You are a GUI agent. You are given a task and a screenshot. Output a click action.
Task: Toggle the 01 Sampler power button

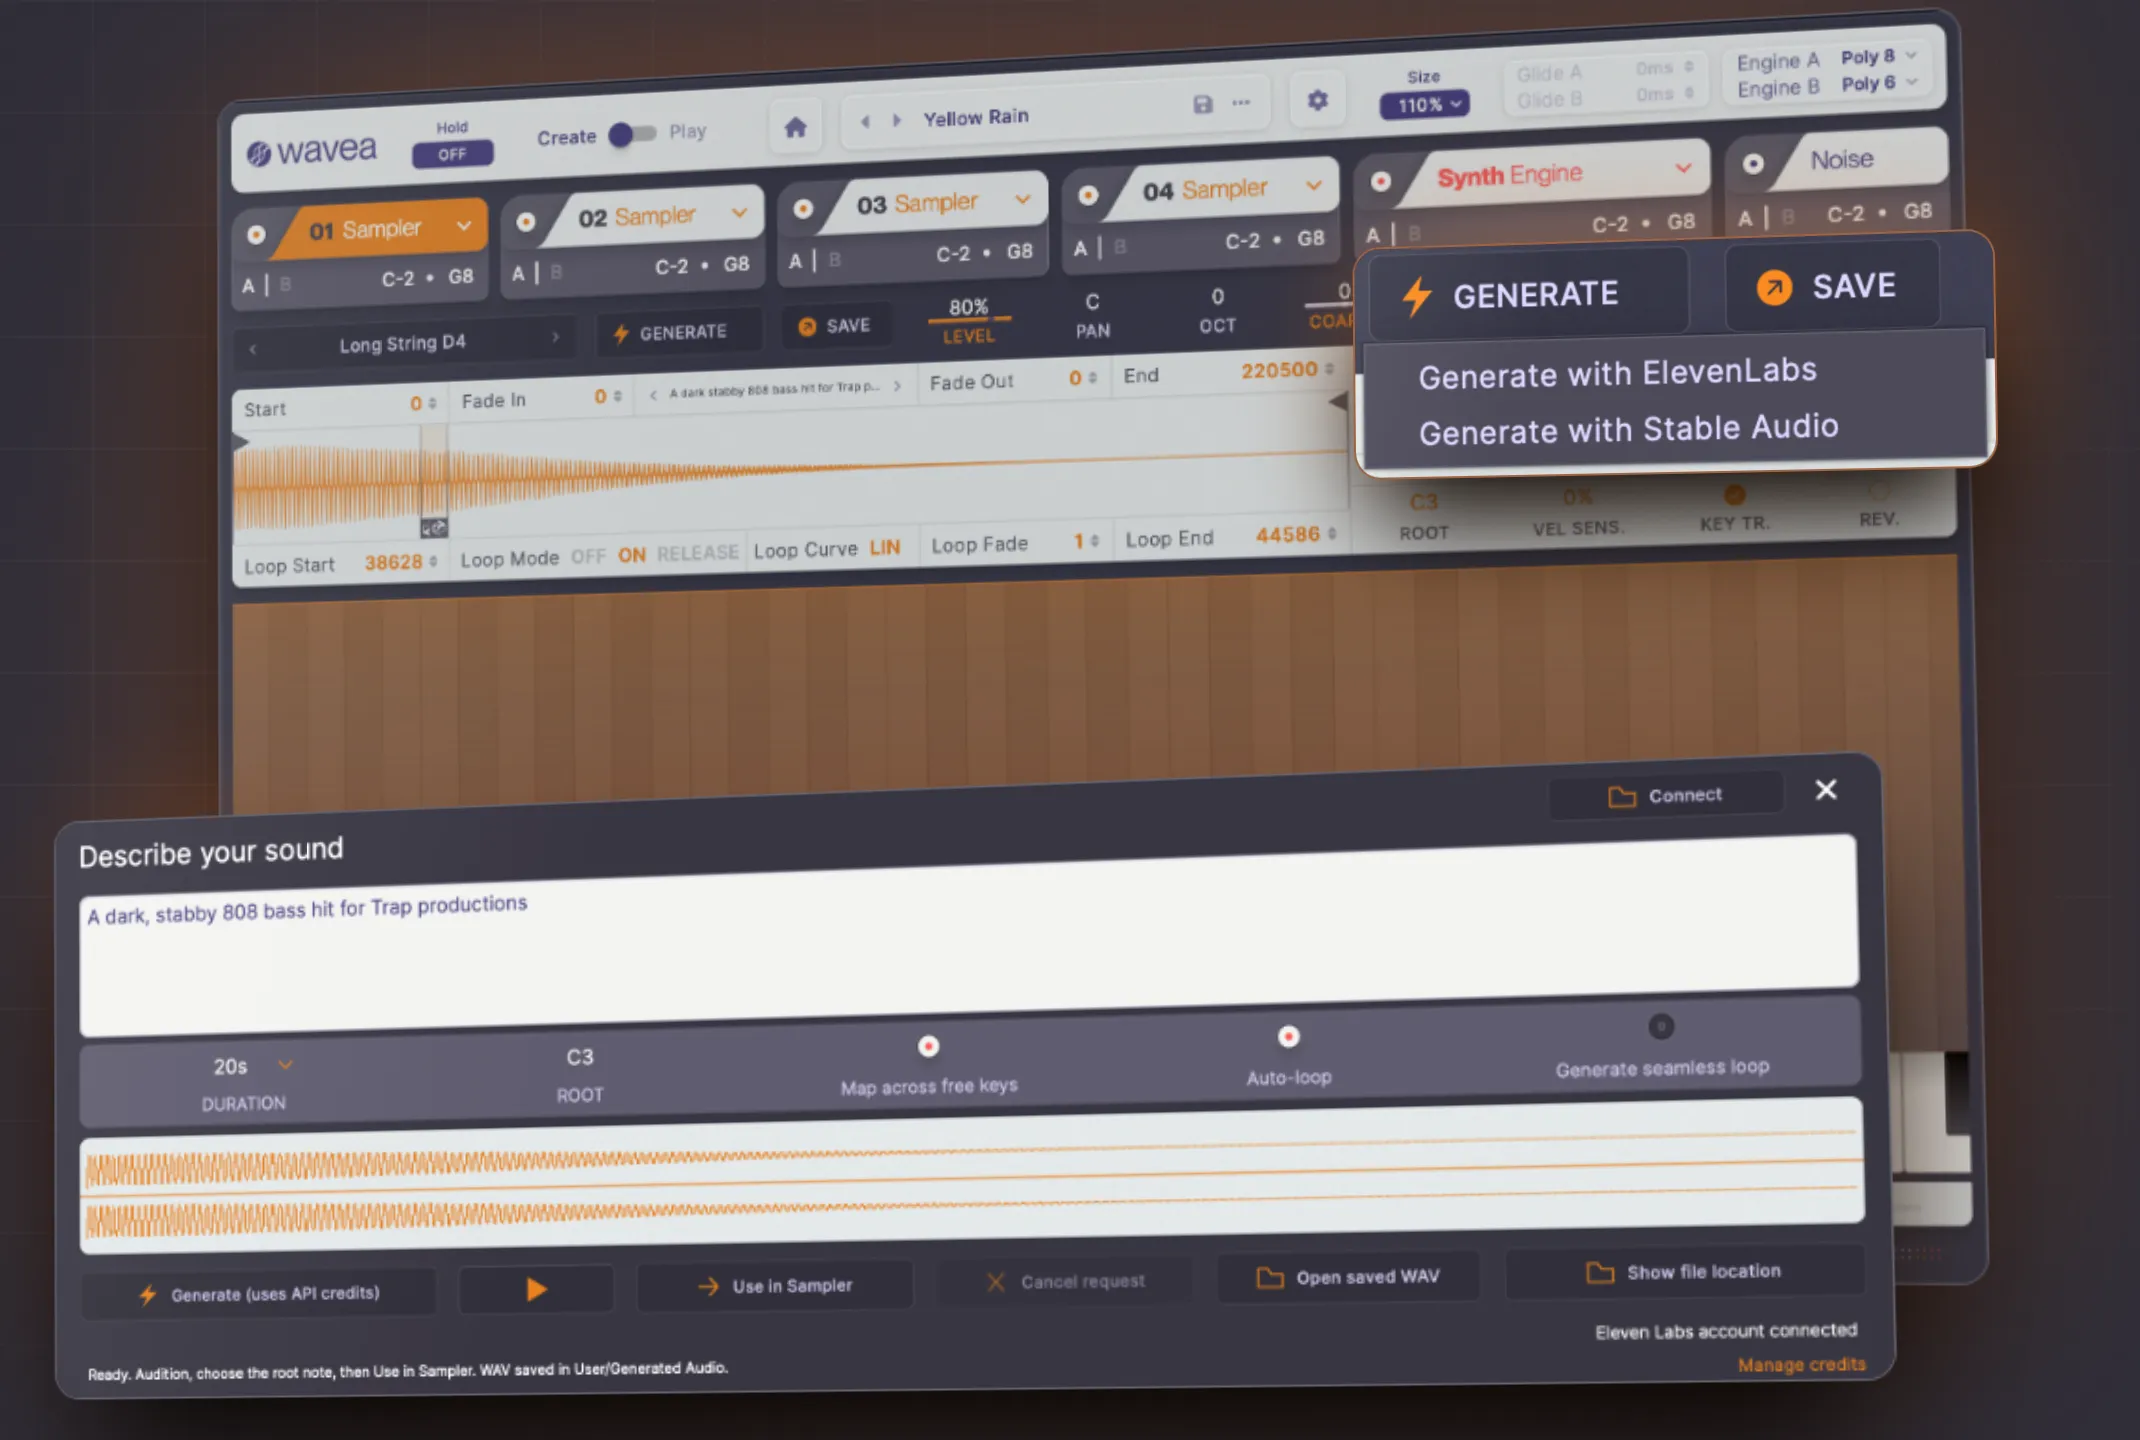[256, 234]
